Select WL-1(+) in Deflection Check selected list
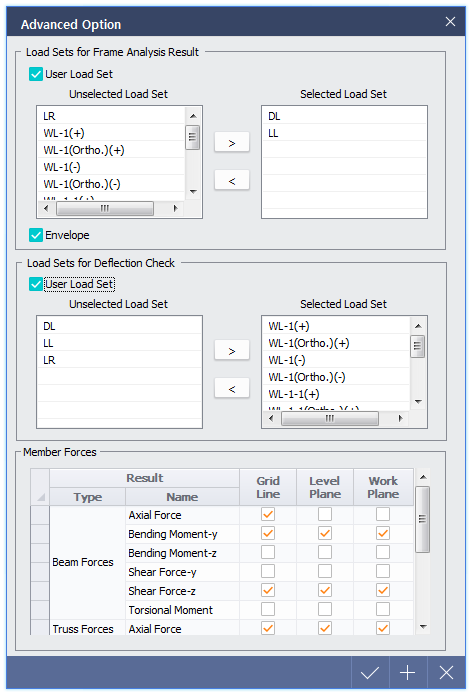Image resolution: width=472 pixels, height=695 pixels. point(336,326)
